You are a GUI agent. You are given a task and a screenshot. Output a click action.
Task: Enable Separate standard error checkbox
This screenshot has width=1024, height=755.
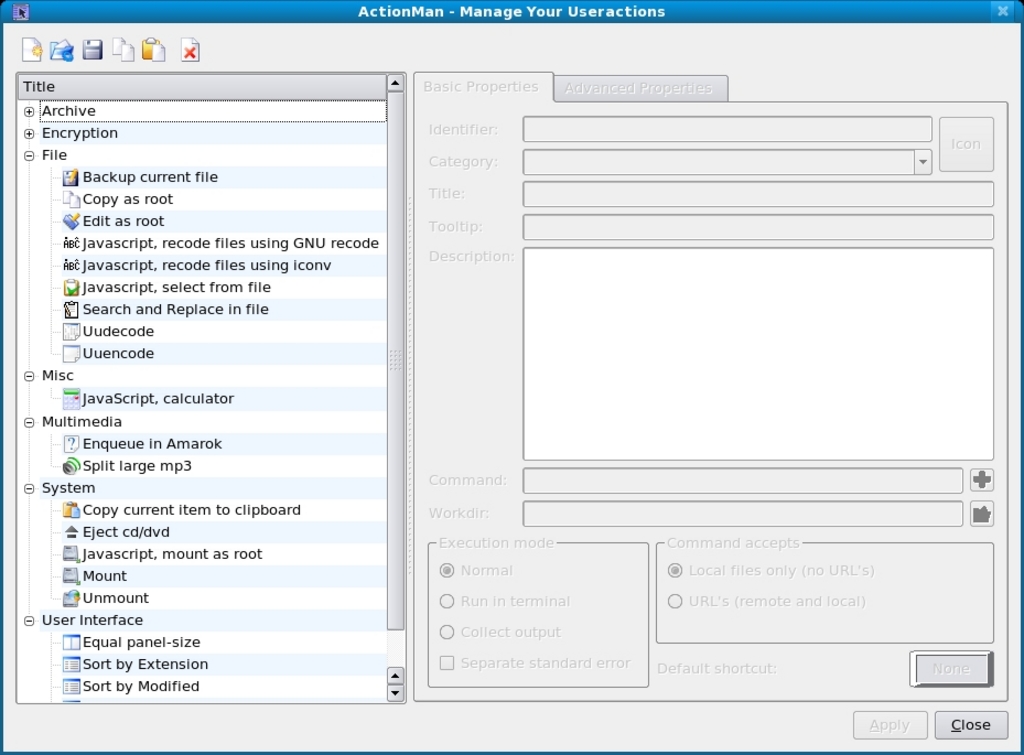pyautogui.click(x=448, y=663)
